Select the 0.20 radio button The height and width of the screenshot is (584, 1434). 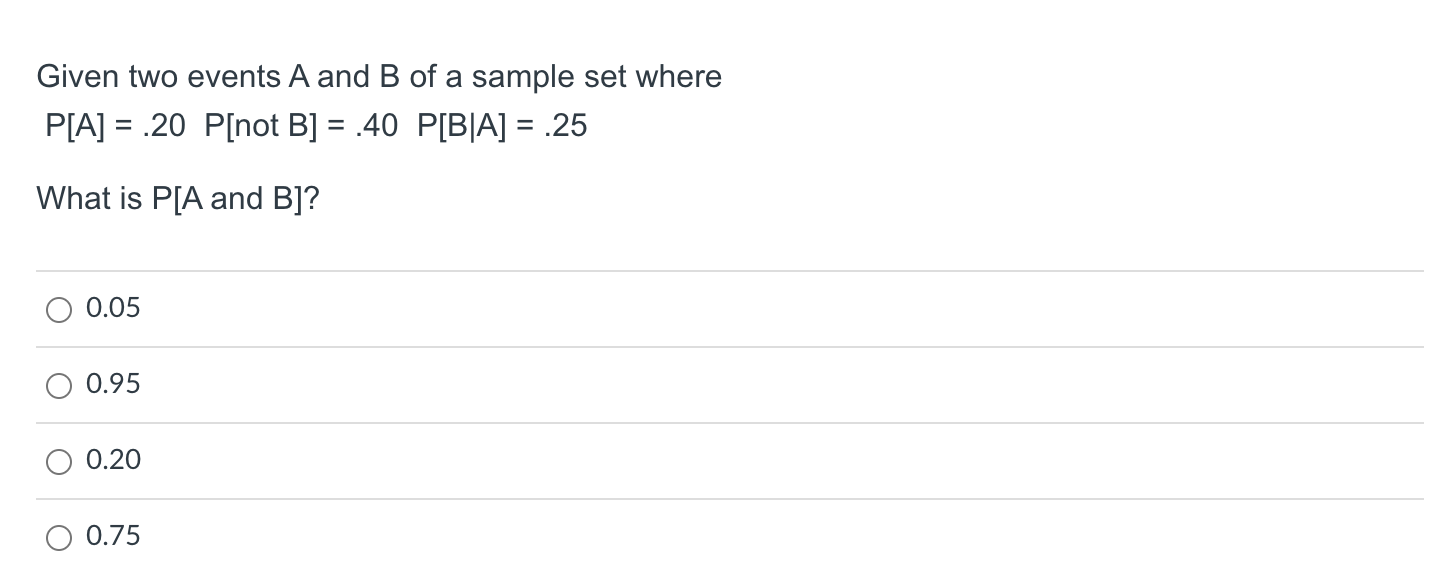(58, 461)
